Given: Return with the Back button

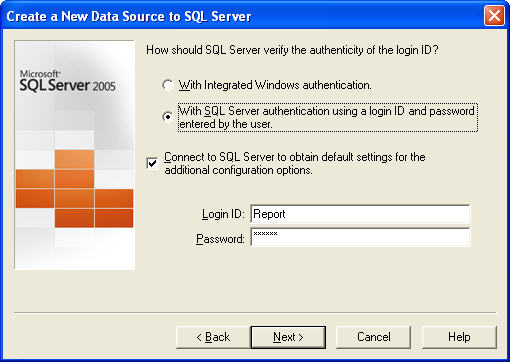Looking at the screenshot, I should pos(213,337).
